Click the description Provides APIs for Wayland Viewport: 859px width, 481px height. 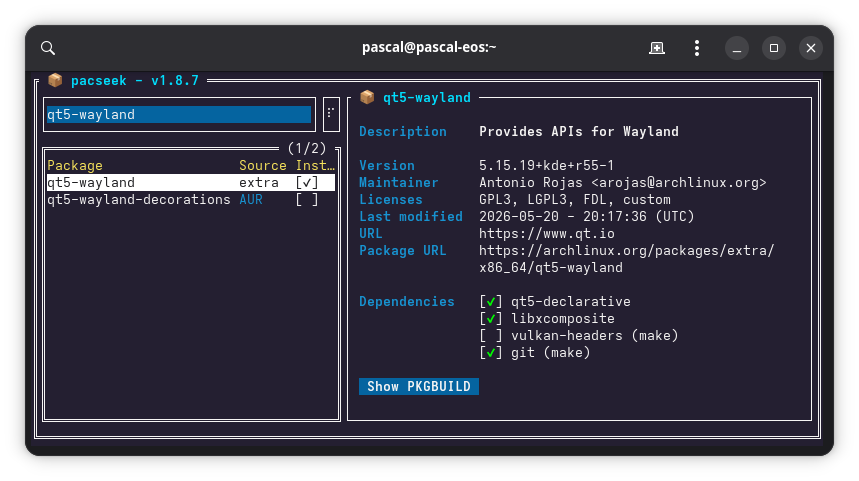click(x=579, y=131)
